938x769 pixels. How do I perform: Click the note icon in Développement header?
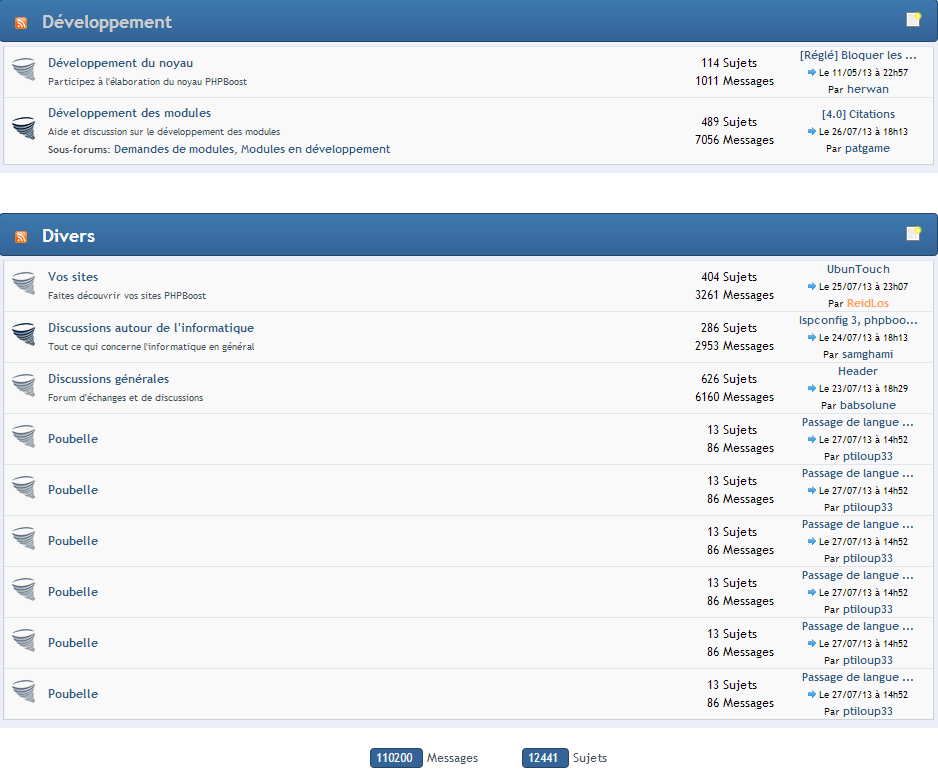913,19
